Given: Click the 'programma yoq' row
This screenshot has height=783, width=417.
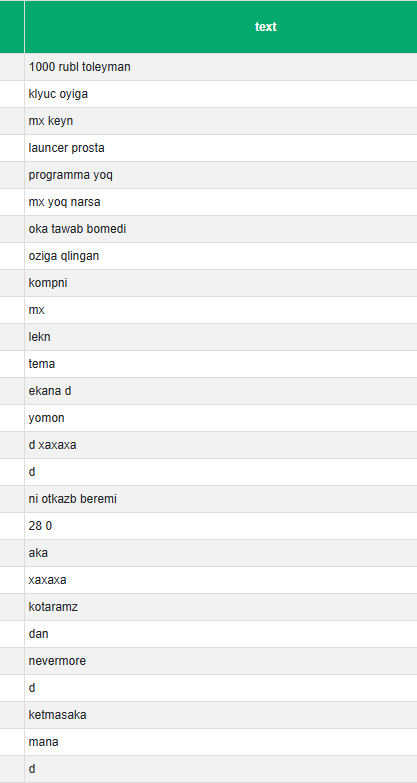Looking at the screenshot, I should click(221, 175).
